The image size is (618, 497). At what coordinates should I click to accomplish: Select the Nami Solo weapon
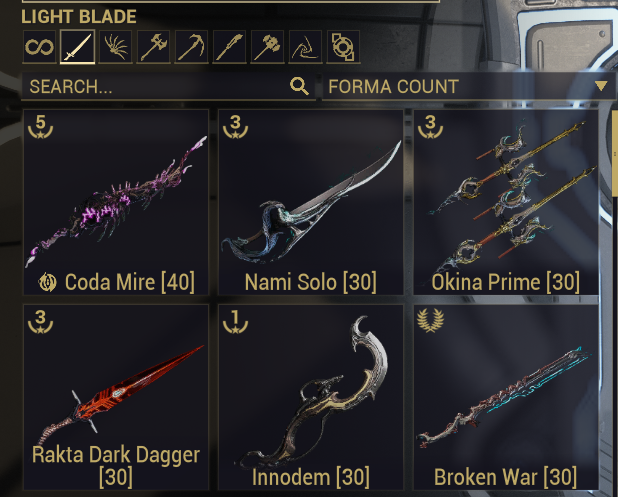pyautogui.click(x=311, y=202)
